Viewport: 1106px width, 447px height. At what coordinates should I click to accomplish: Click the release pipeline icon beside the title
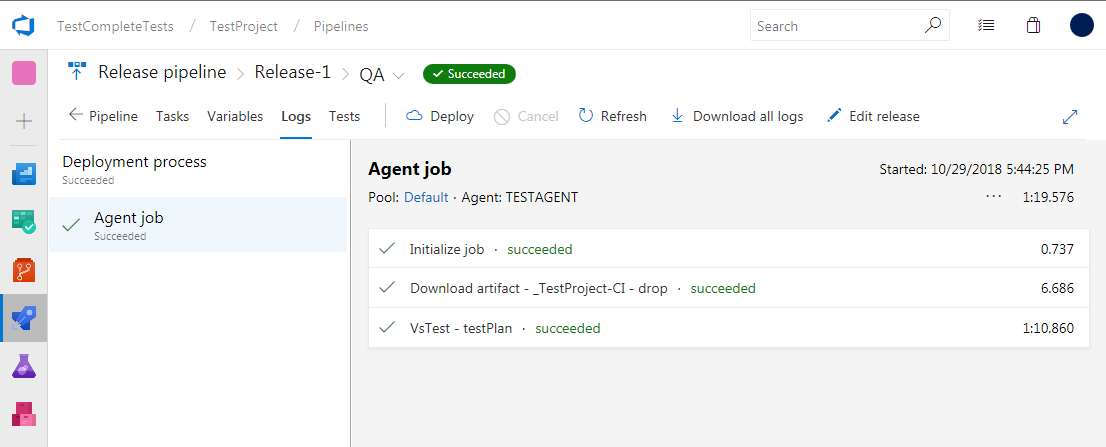76,71
